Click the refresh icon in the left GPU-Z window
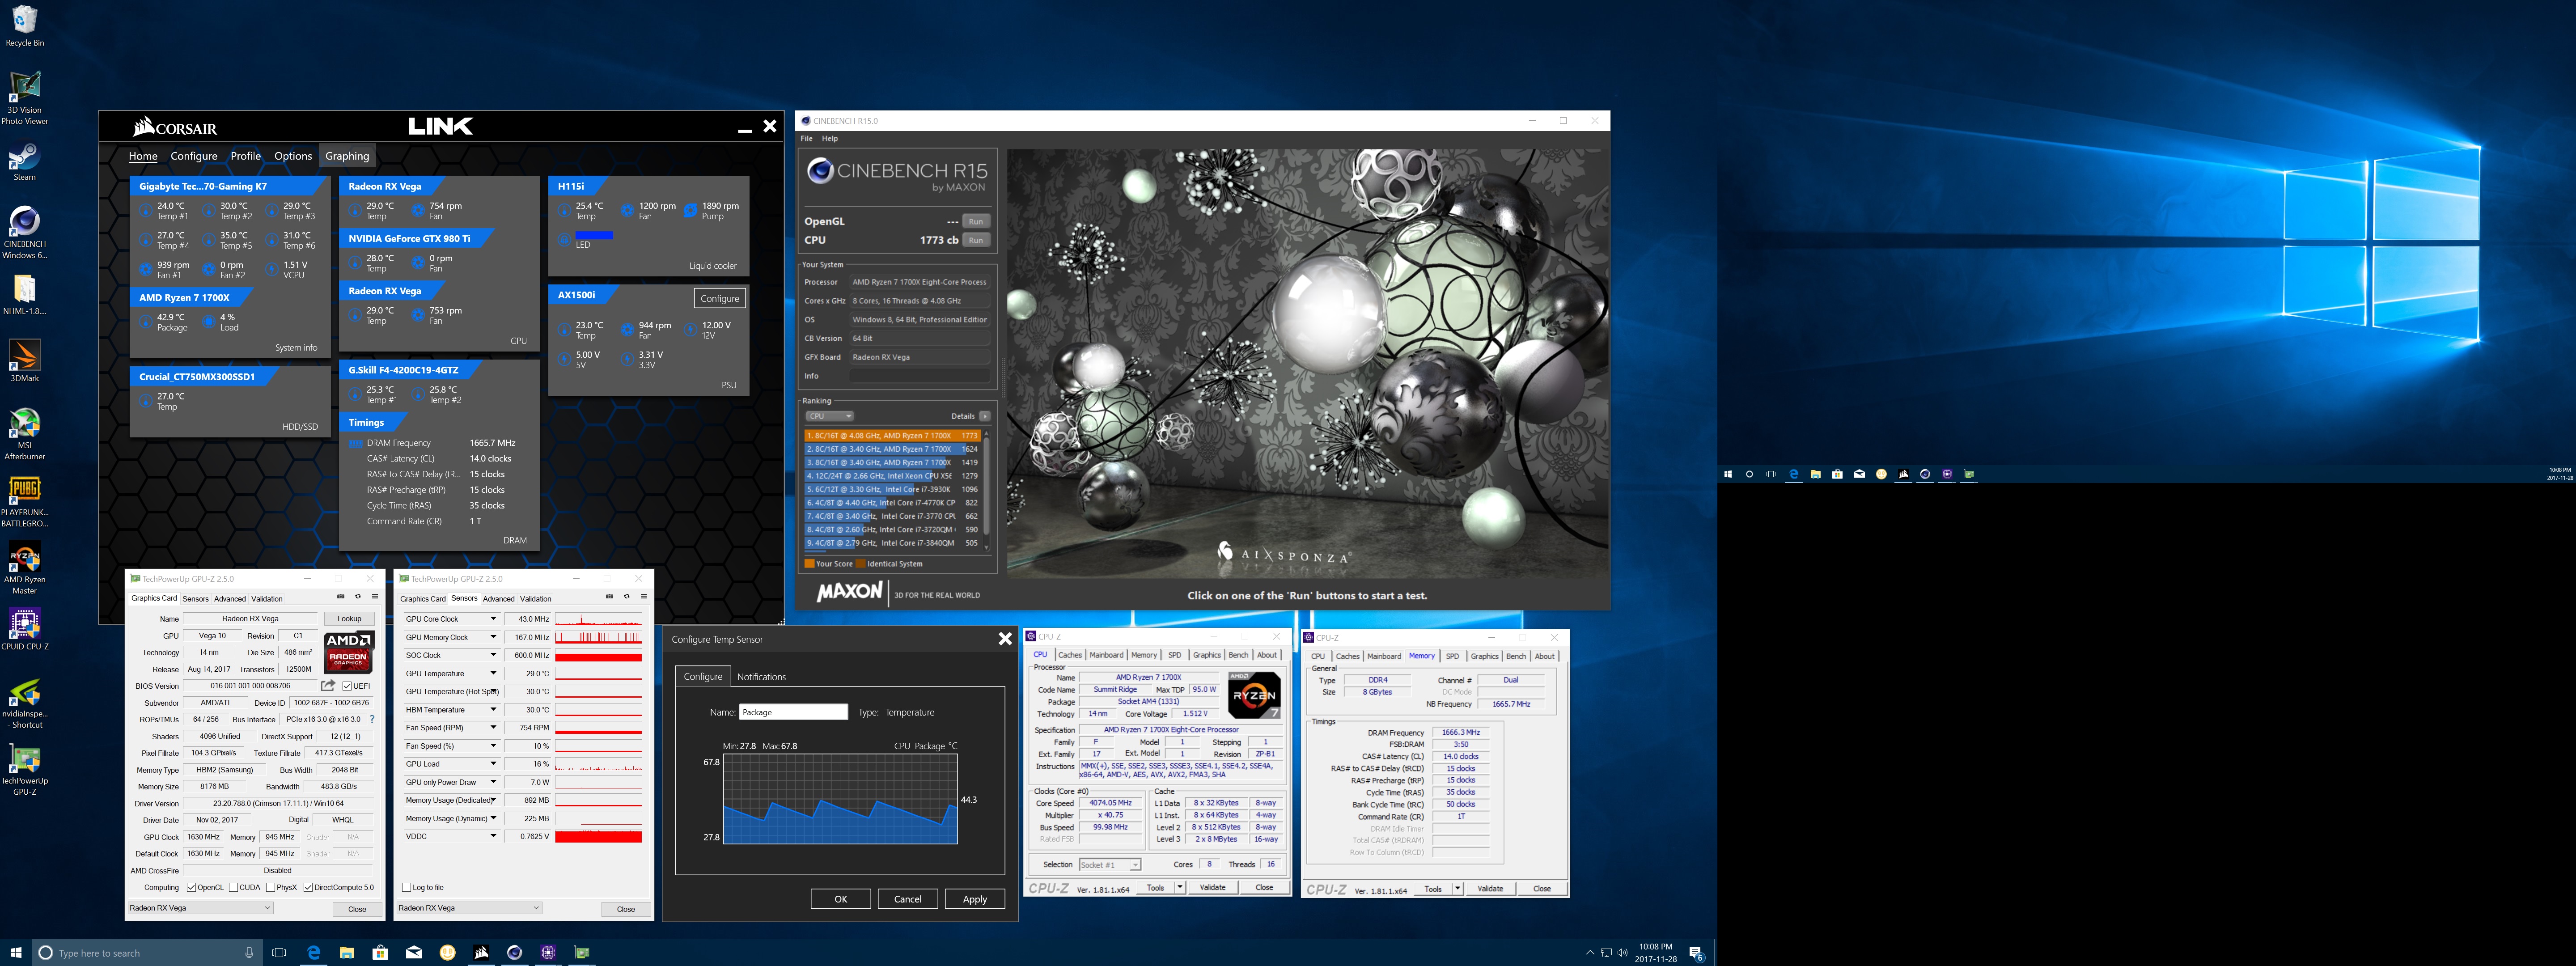The image size is (2576, 966). click(x=358, y=597)
